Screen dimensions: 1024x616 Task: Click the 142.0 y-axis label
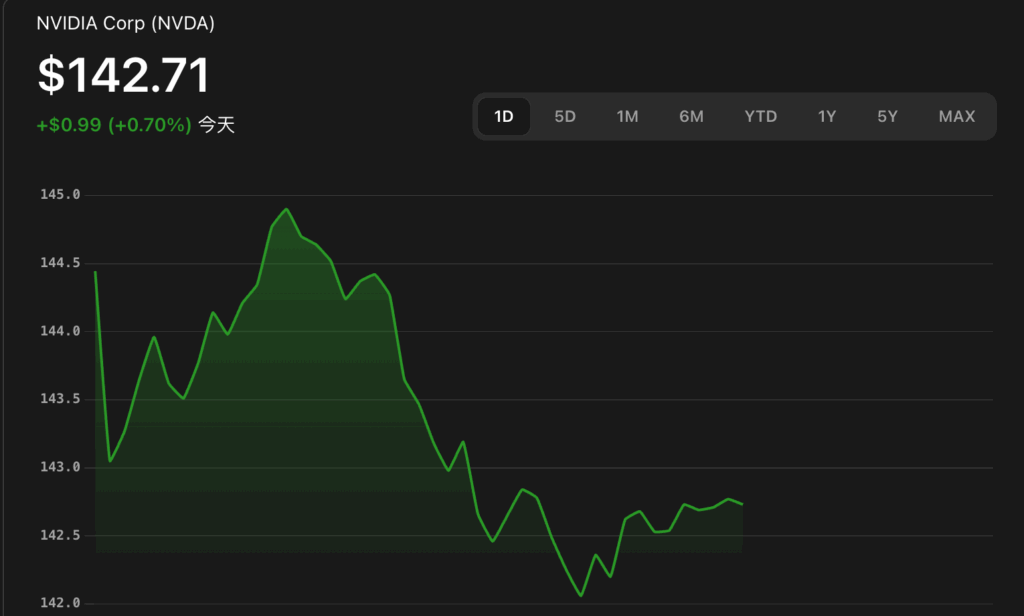pos(60,603)
